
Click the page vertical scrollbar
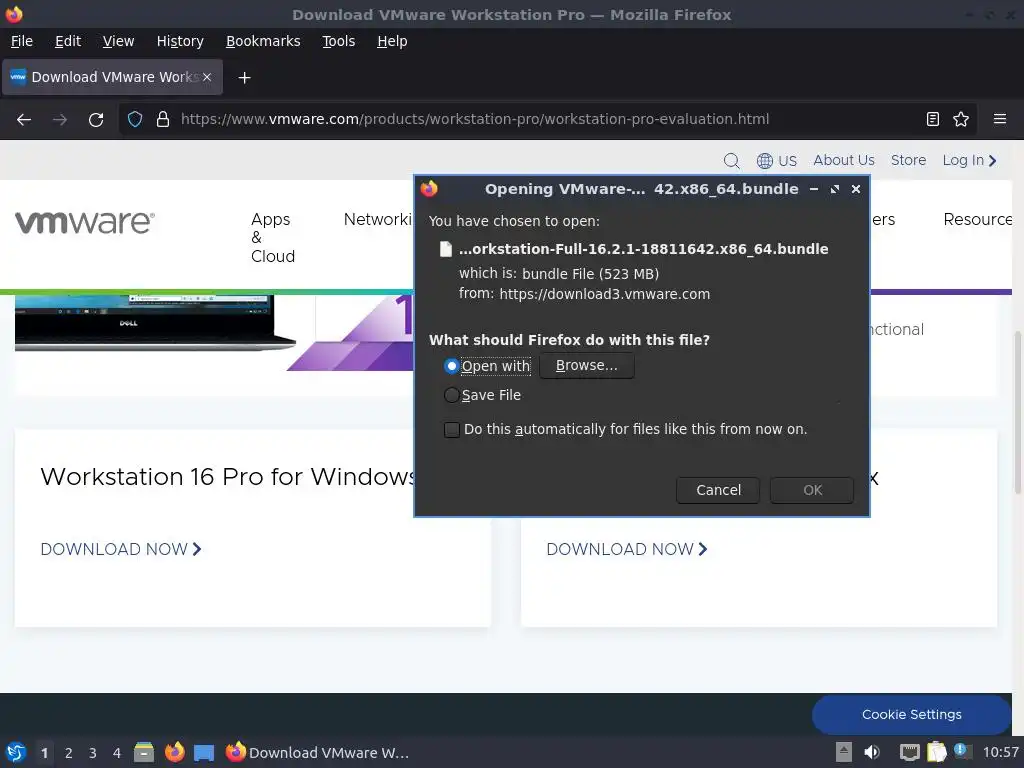[x=1017, y=411]
